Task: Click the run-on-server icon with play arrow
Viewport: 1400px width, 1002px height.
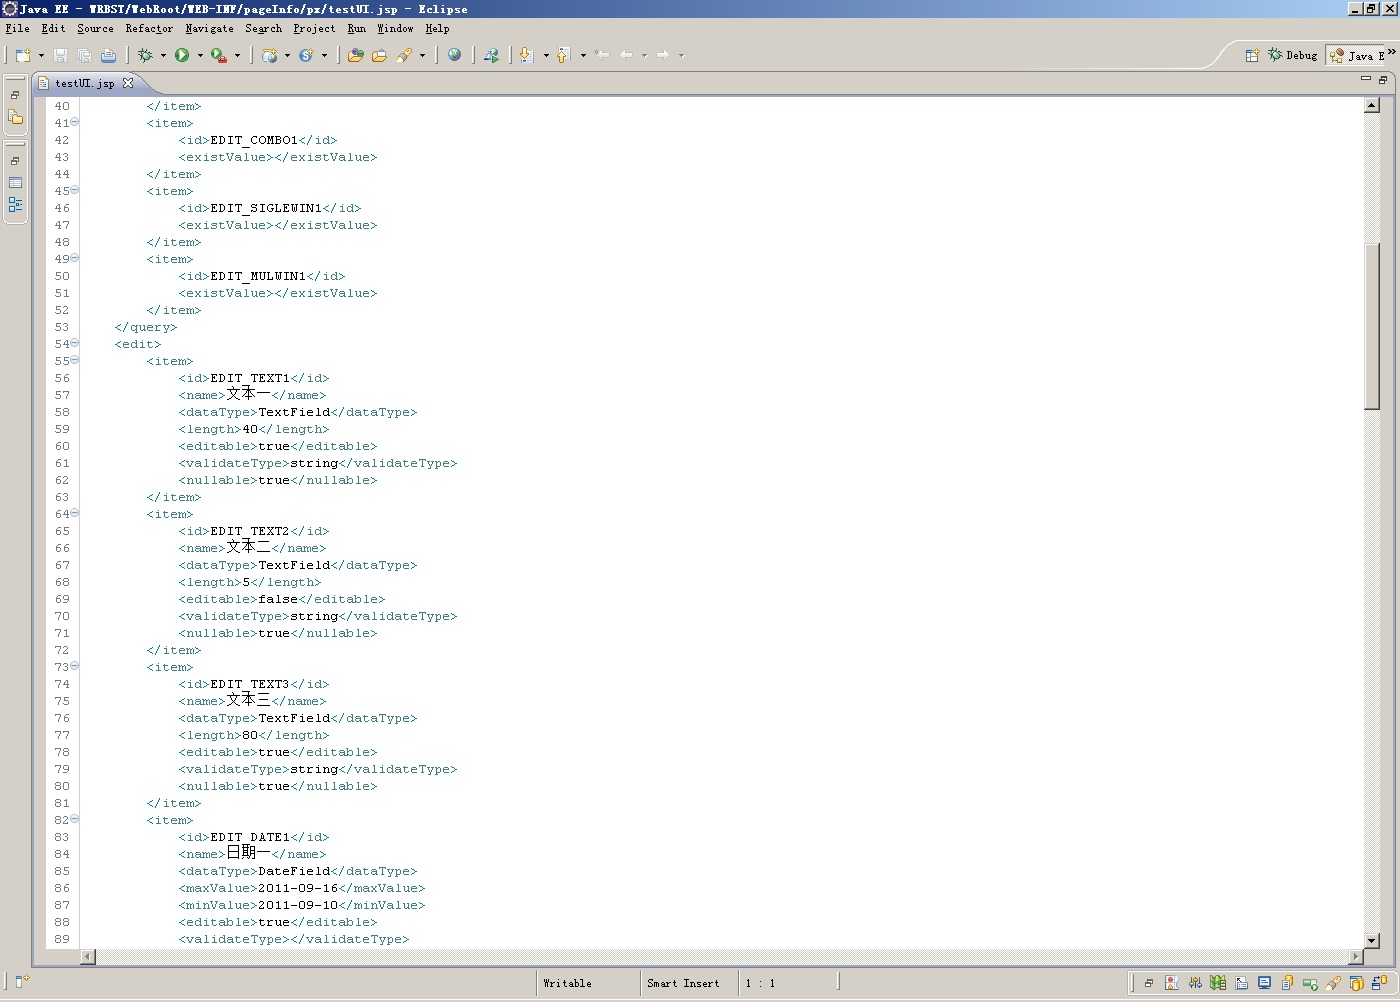Action: (491, 55)
